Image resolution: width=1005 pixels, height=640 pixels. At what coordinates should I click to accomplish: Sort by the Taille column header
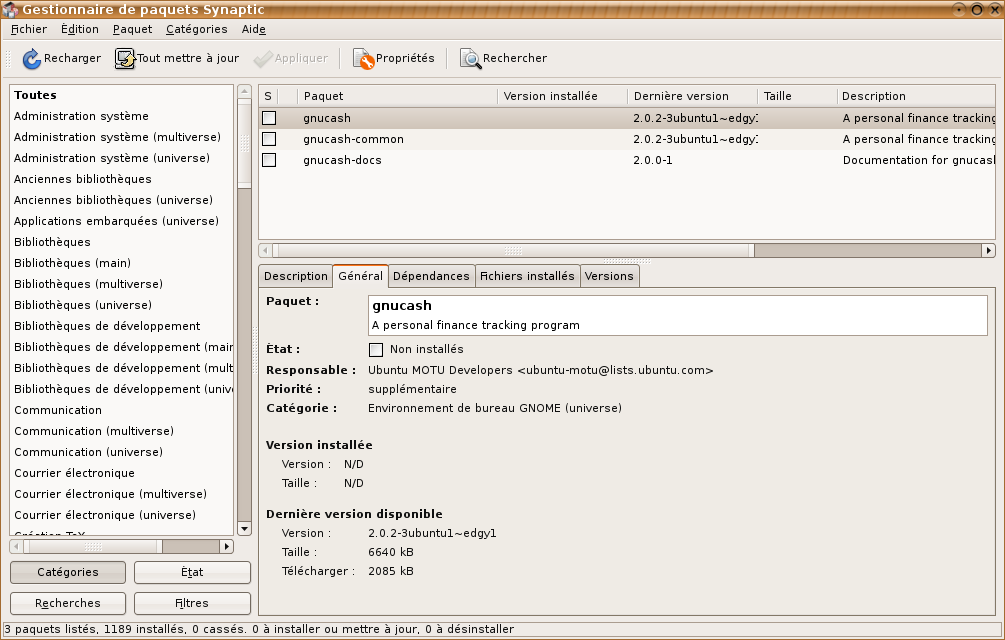[x=797, y=96]
